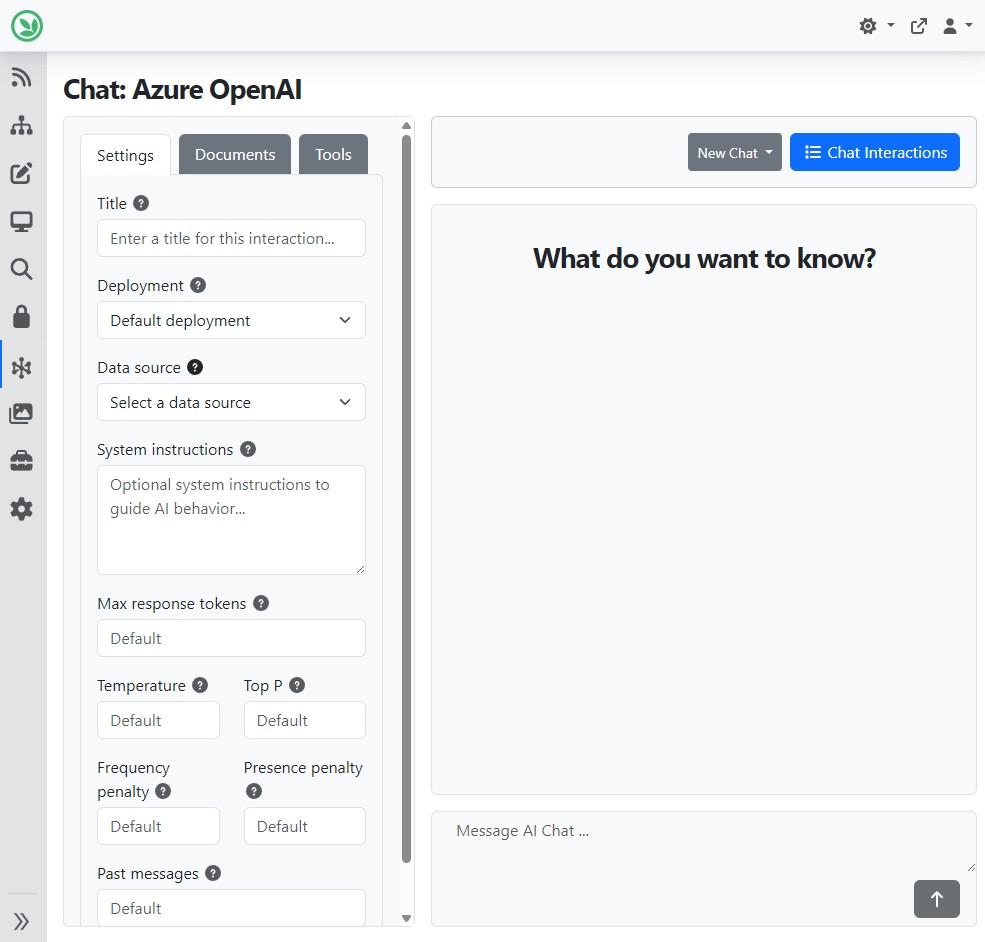Open the edit pencil sidebar icon

(21, 173)
